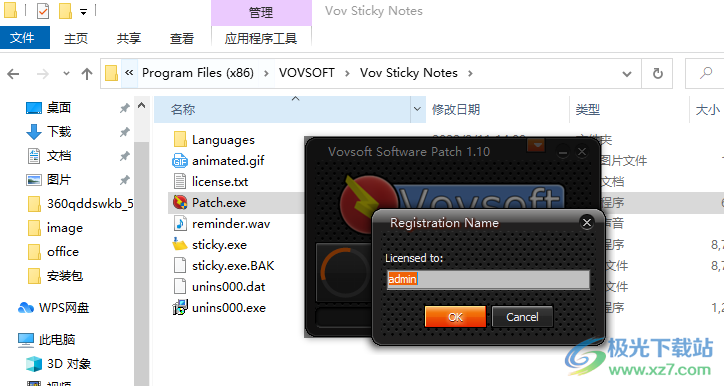Open 3D 对象 in navigation pane
The height and width of the screenshot is (386, 724).
(69, 364)
